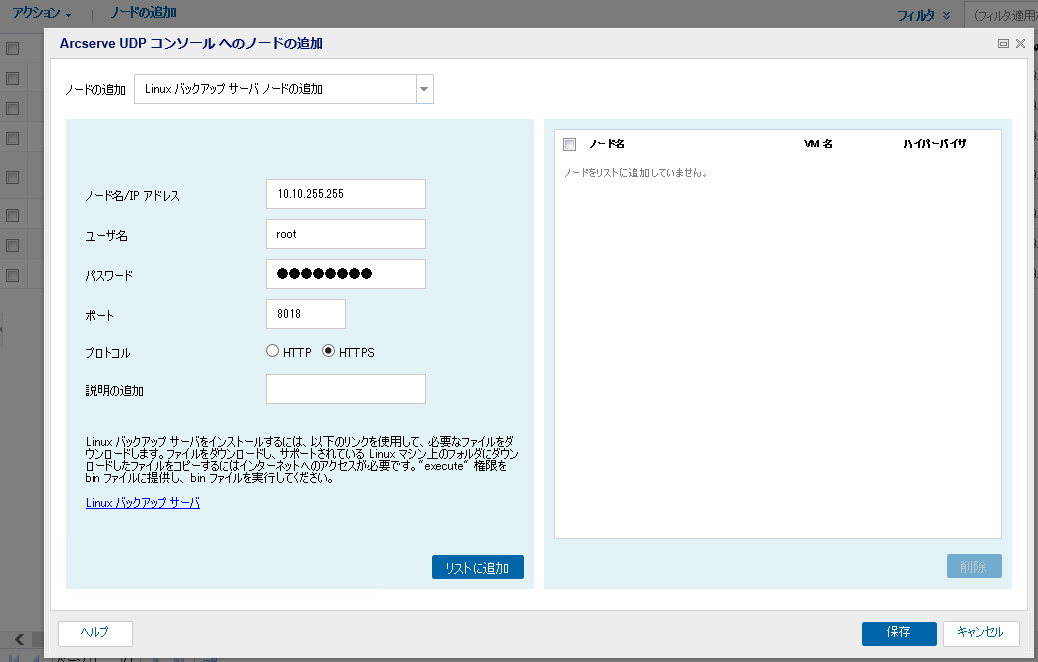Viewport: 1038px width, 662px height.
Task: Click the ノード名 column header
Action: pyautogui.click(x=607, y=144)
